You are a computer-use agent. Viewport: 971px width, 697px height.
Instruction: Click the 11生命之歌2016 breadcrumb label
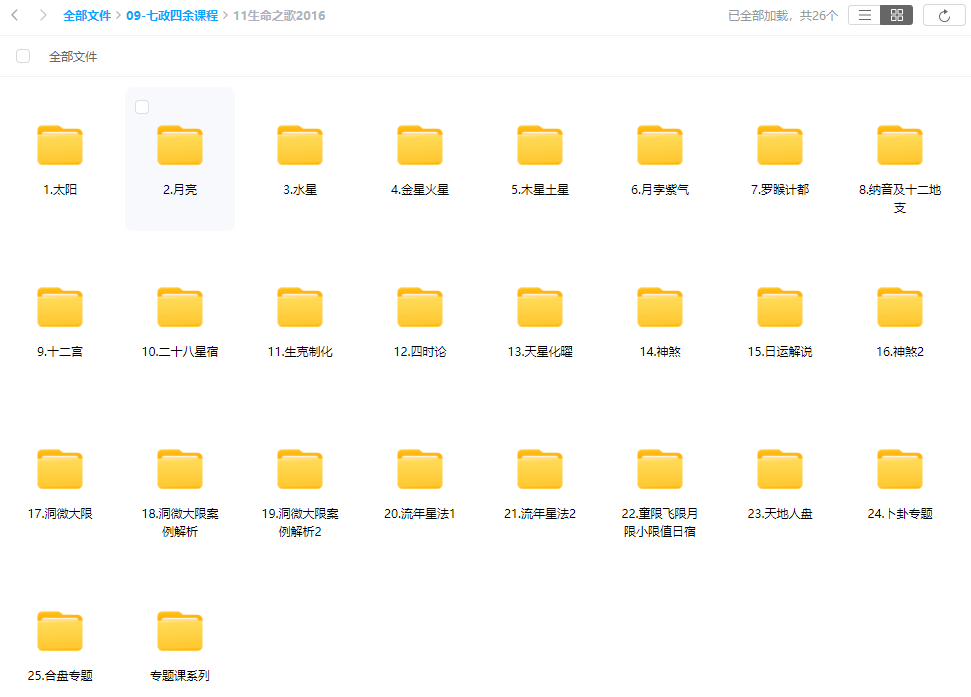(279, 15)
